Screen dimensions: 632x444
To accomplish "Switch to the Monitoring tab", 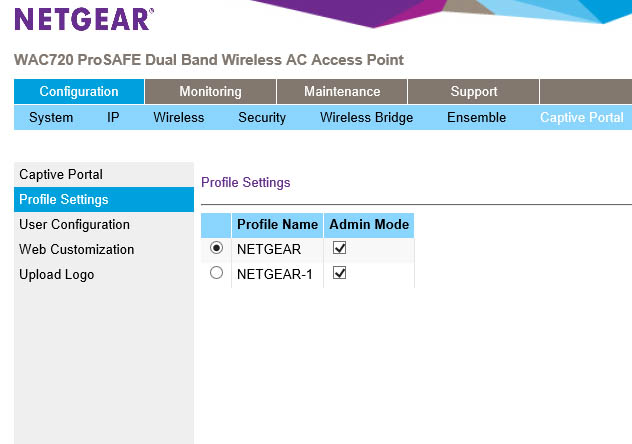I will click(x=210, y=91).
